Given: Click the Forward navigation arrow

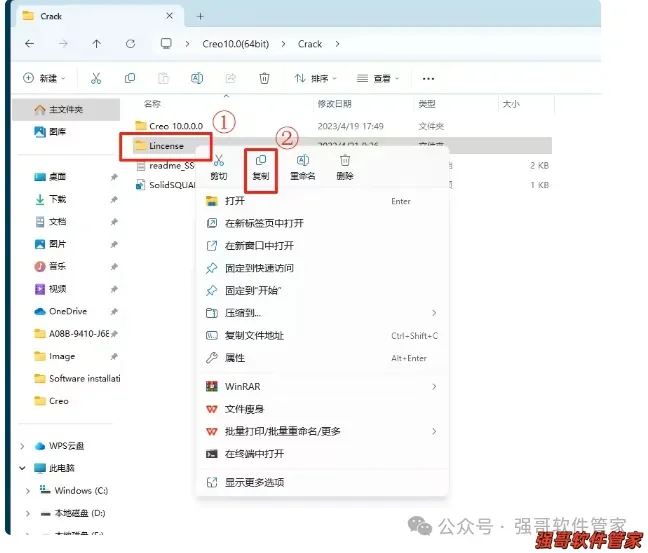Looking at the screenshot, I should pos(63,43).
